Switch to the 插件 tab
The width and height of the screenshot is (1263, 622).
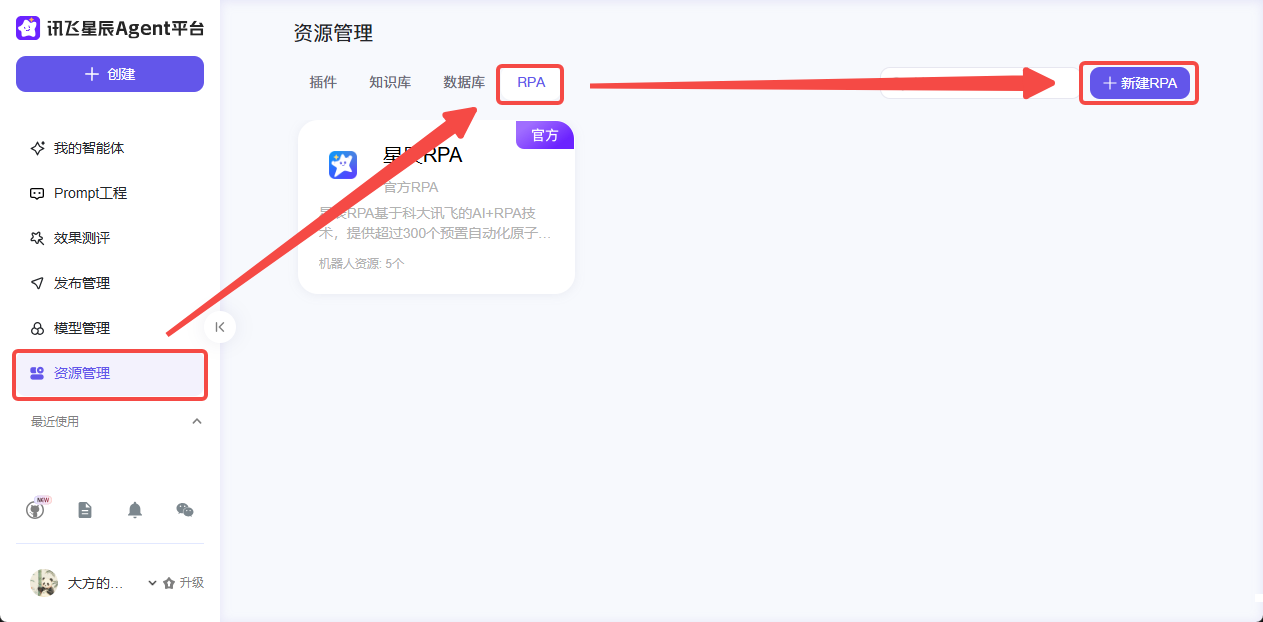(x=323, y=82)
